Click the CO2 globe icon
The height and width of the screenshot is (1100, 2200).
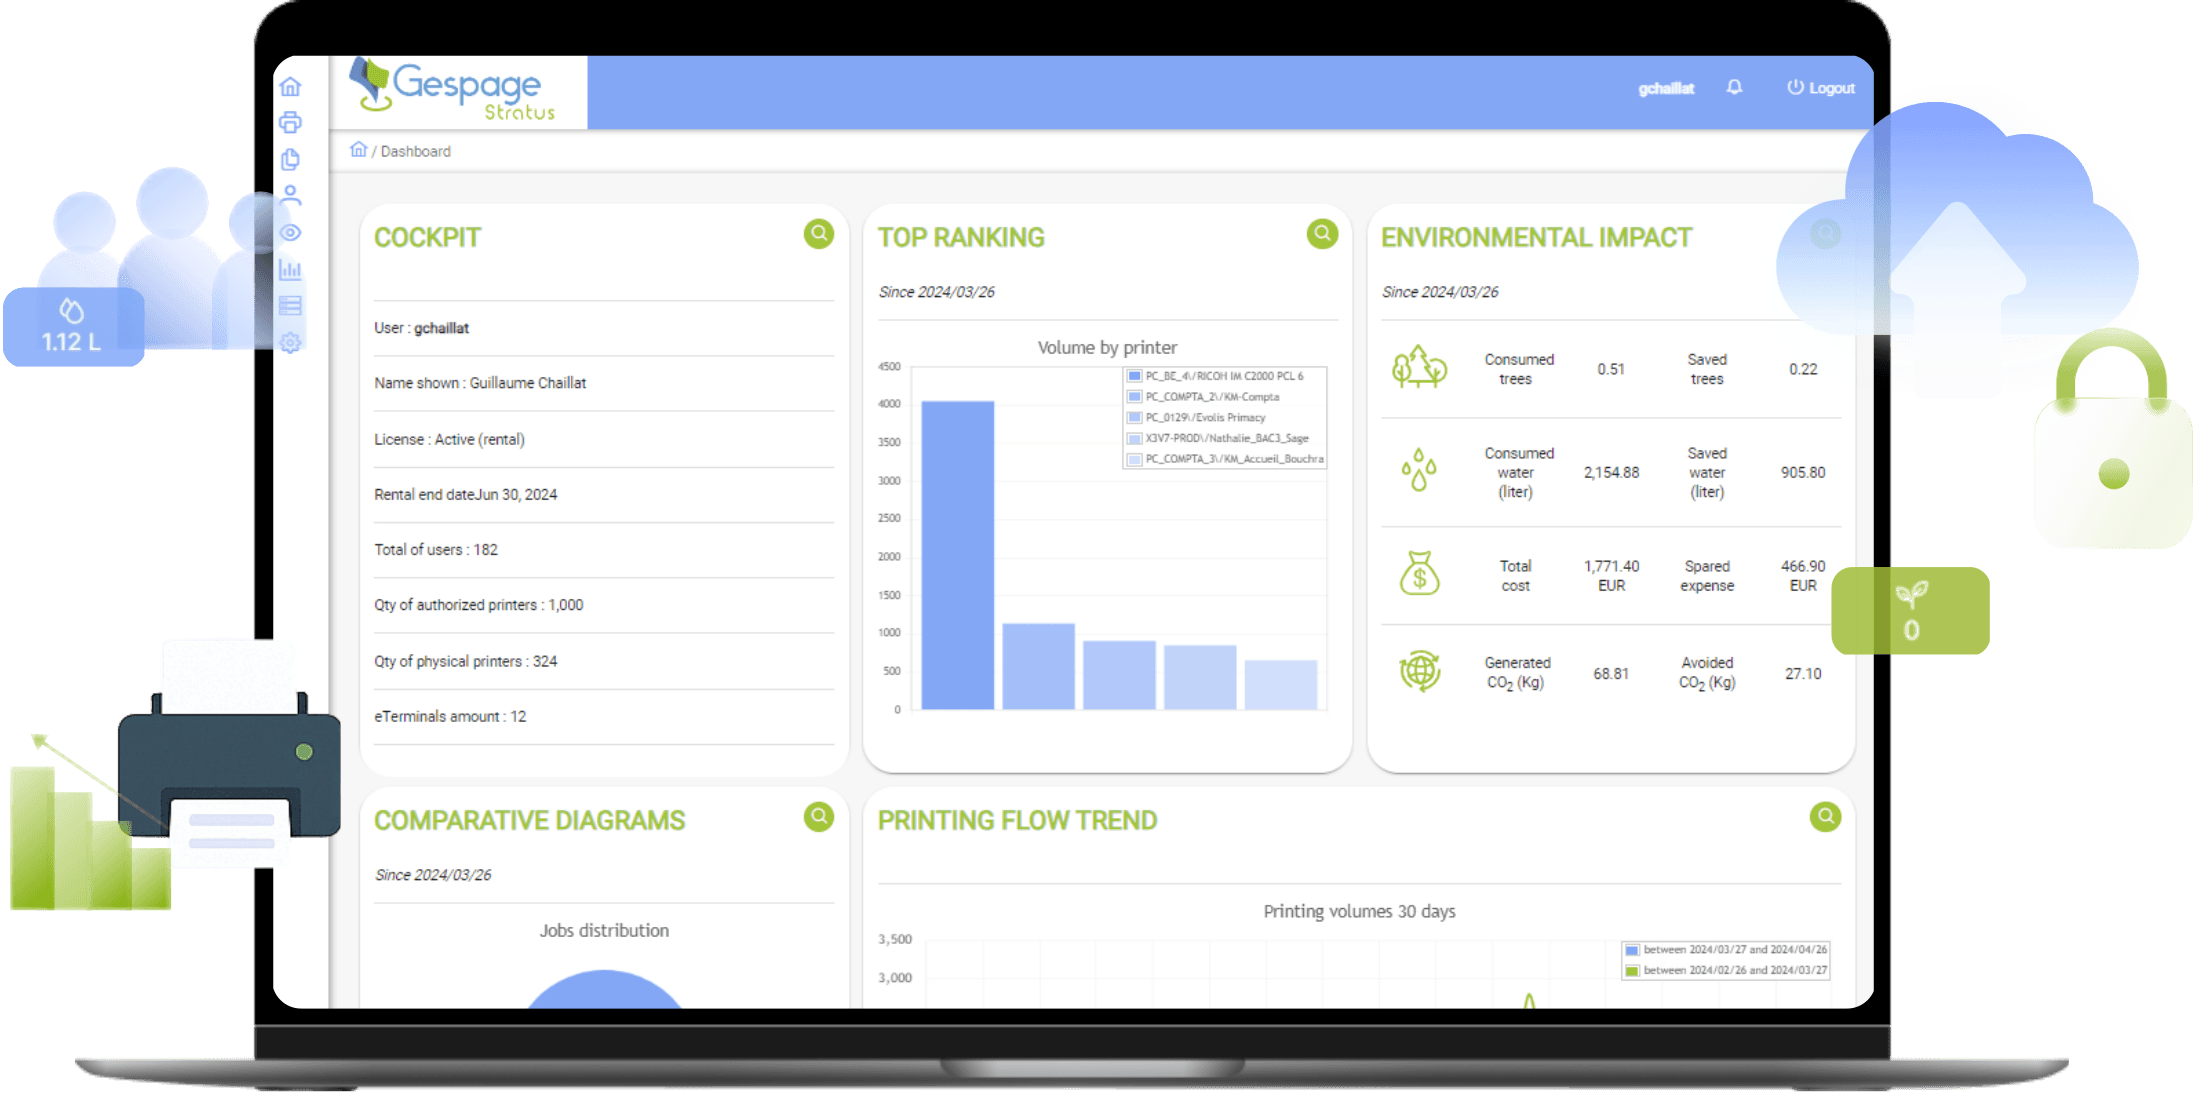[1419, 671]
